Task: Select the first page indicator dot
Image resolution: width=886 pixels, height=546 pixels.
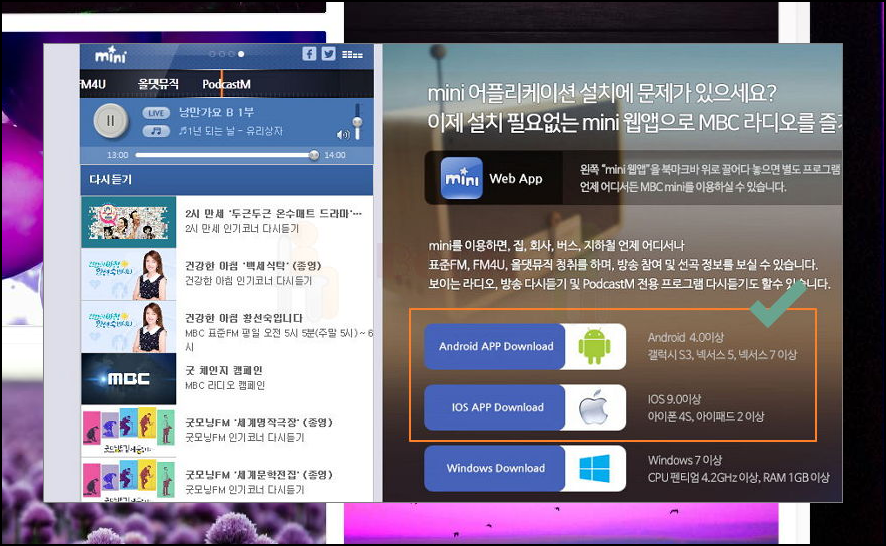Action: tap(212, 54)
